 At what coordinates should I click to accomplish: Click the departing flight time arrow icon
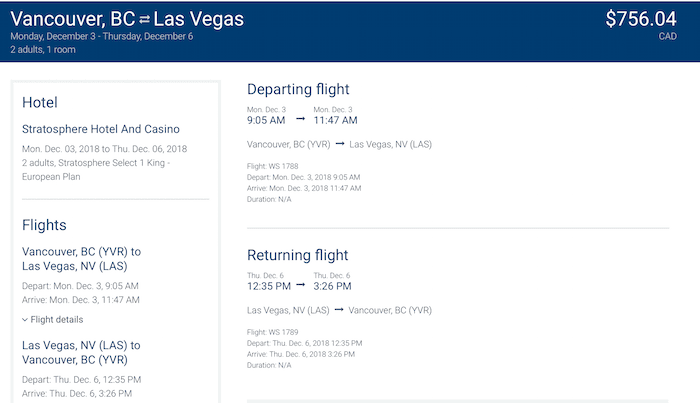click(300, 119)
